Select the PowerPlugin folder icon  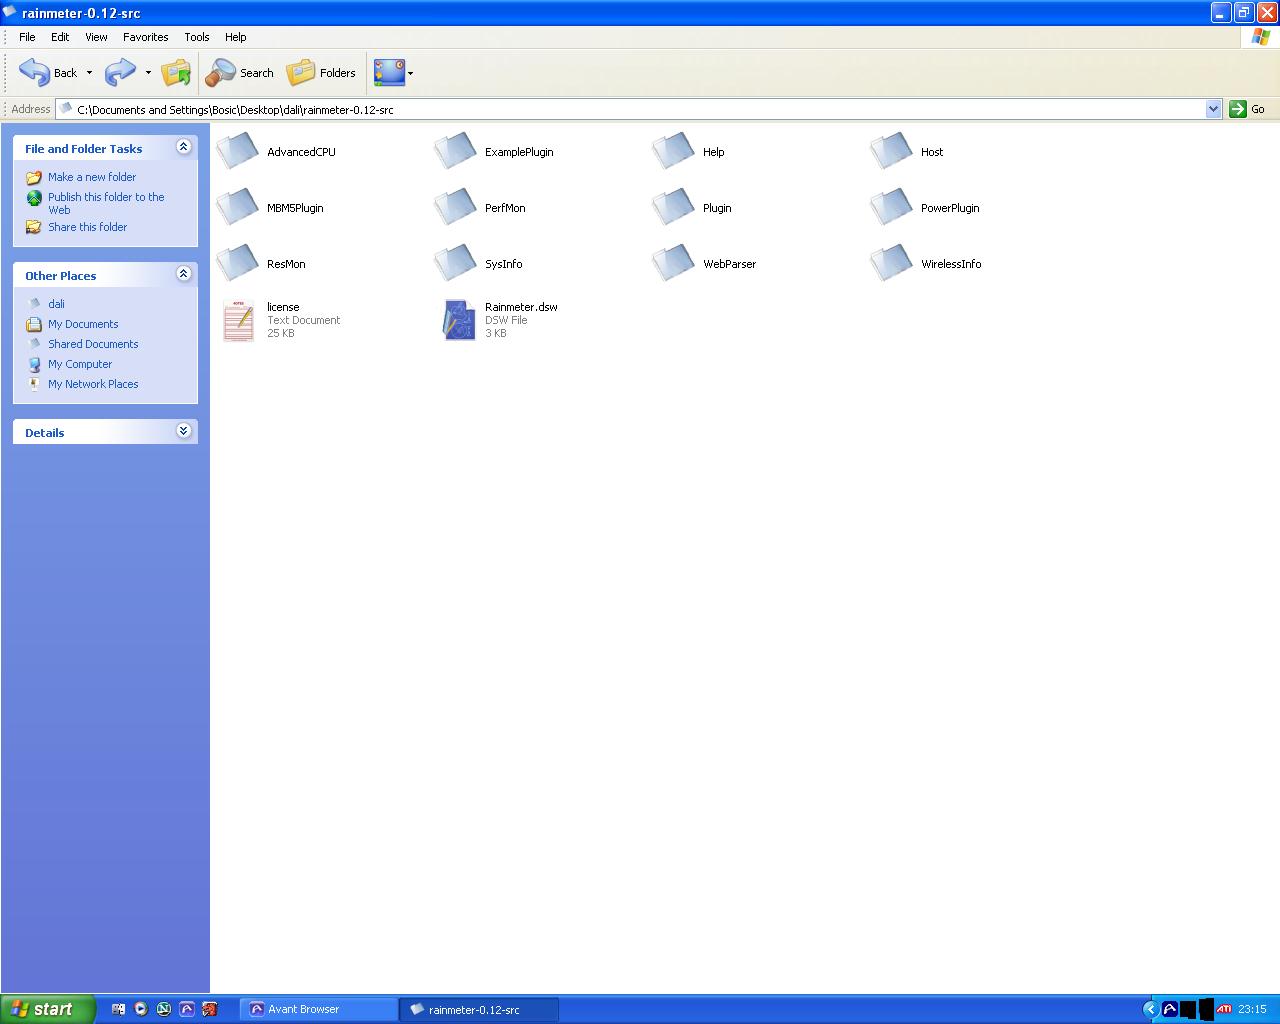tap(892, 207)
